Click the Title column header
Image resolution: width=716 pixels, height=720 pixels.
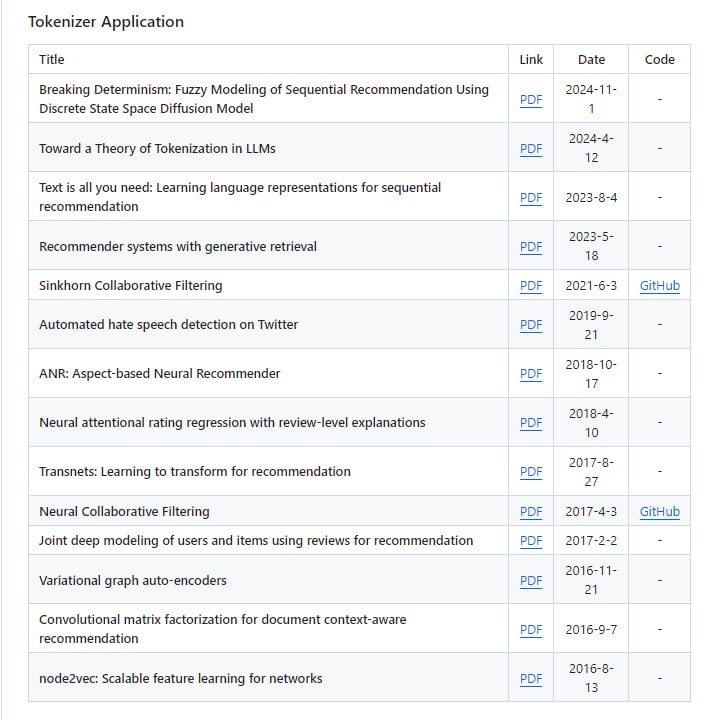coord(52,59)
